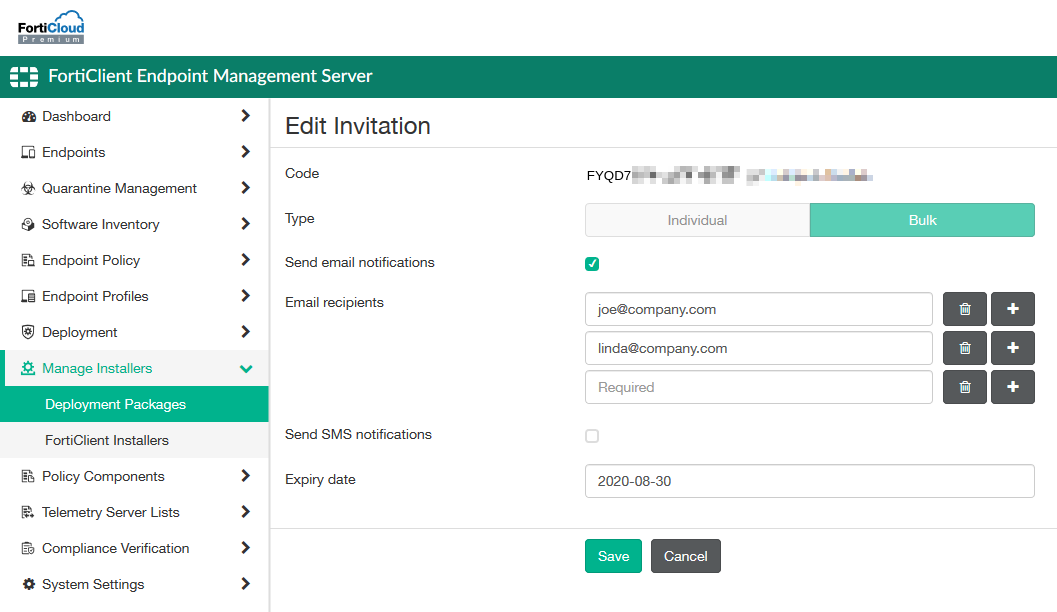The width and height of the screenshot is (1057, 612).
Task: Open Quarantine Management via its sidebar icon
Action: point(29,188)
